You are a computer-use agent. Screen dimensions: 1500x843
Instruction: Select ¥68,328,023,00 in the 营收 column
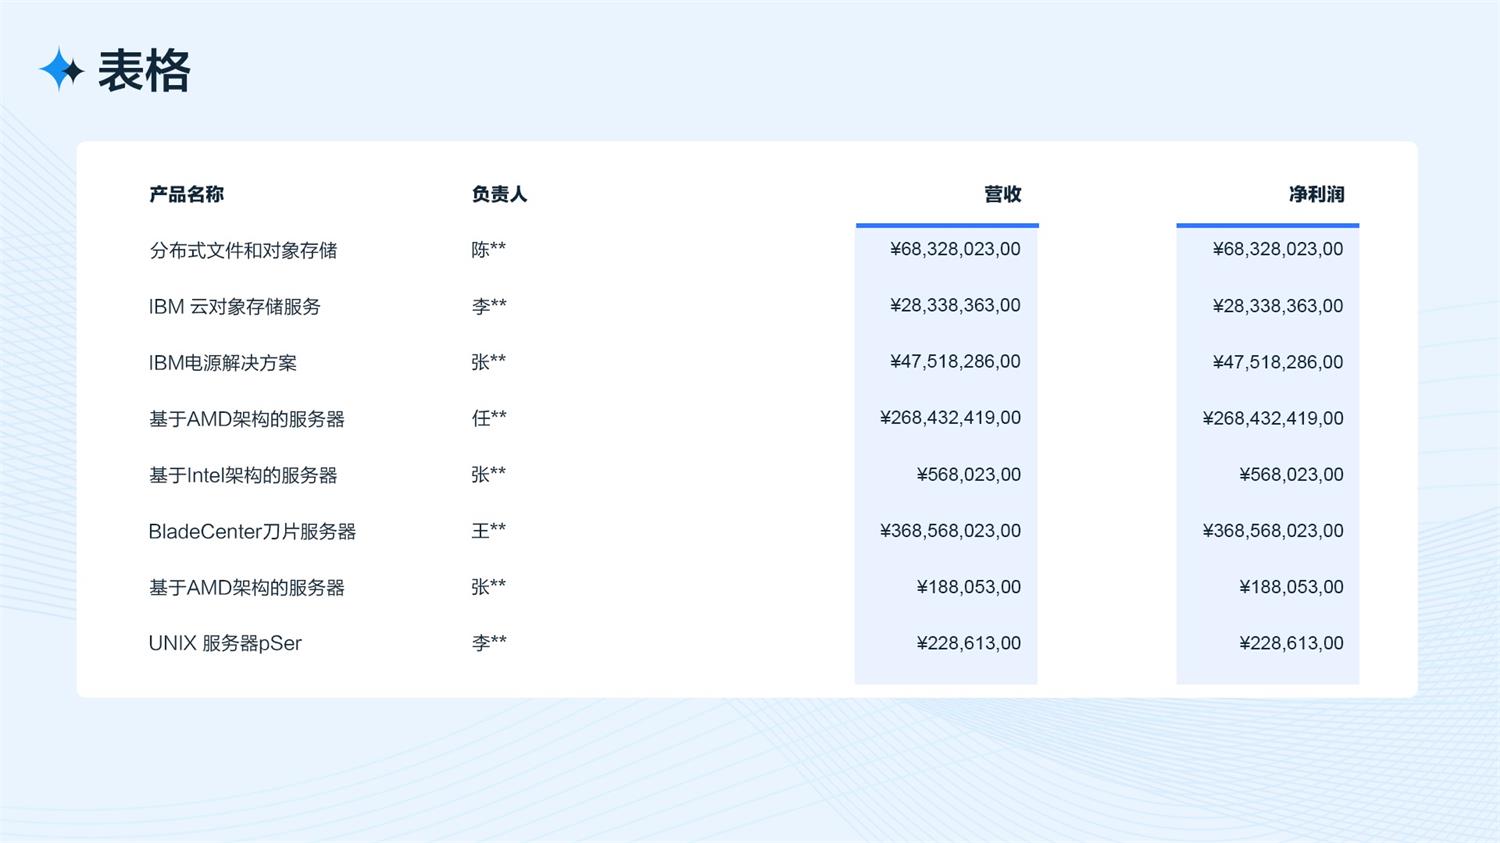955,249
